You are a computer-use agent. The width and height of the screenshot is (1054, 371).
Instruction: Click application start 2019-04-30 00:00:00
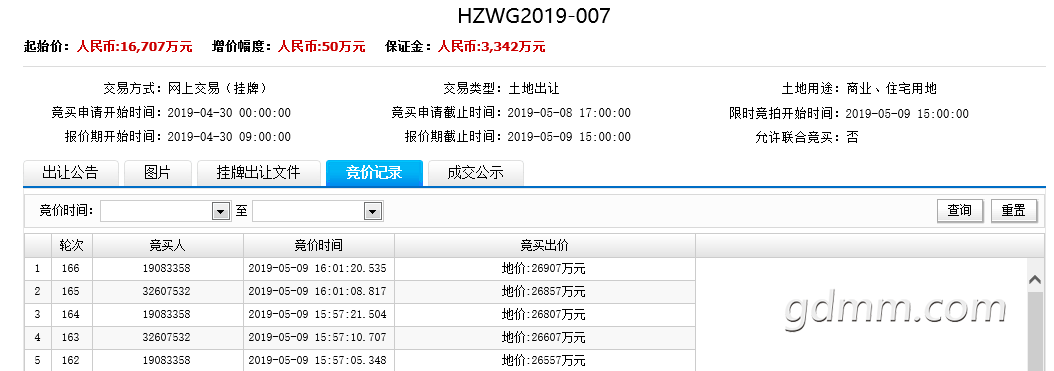(x=229, y=113)
